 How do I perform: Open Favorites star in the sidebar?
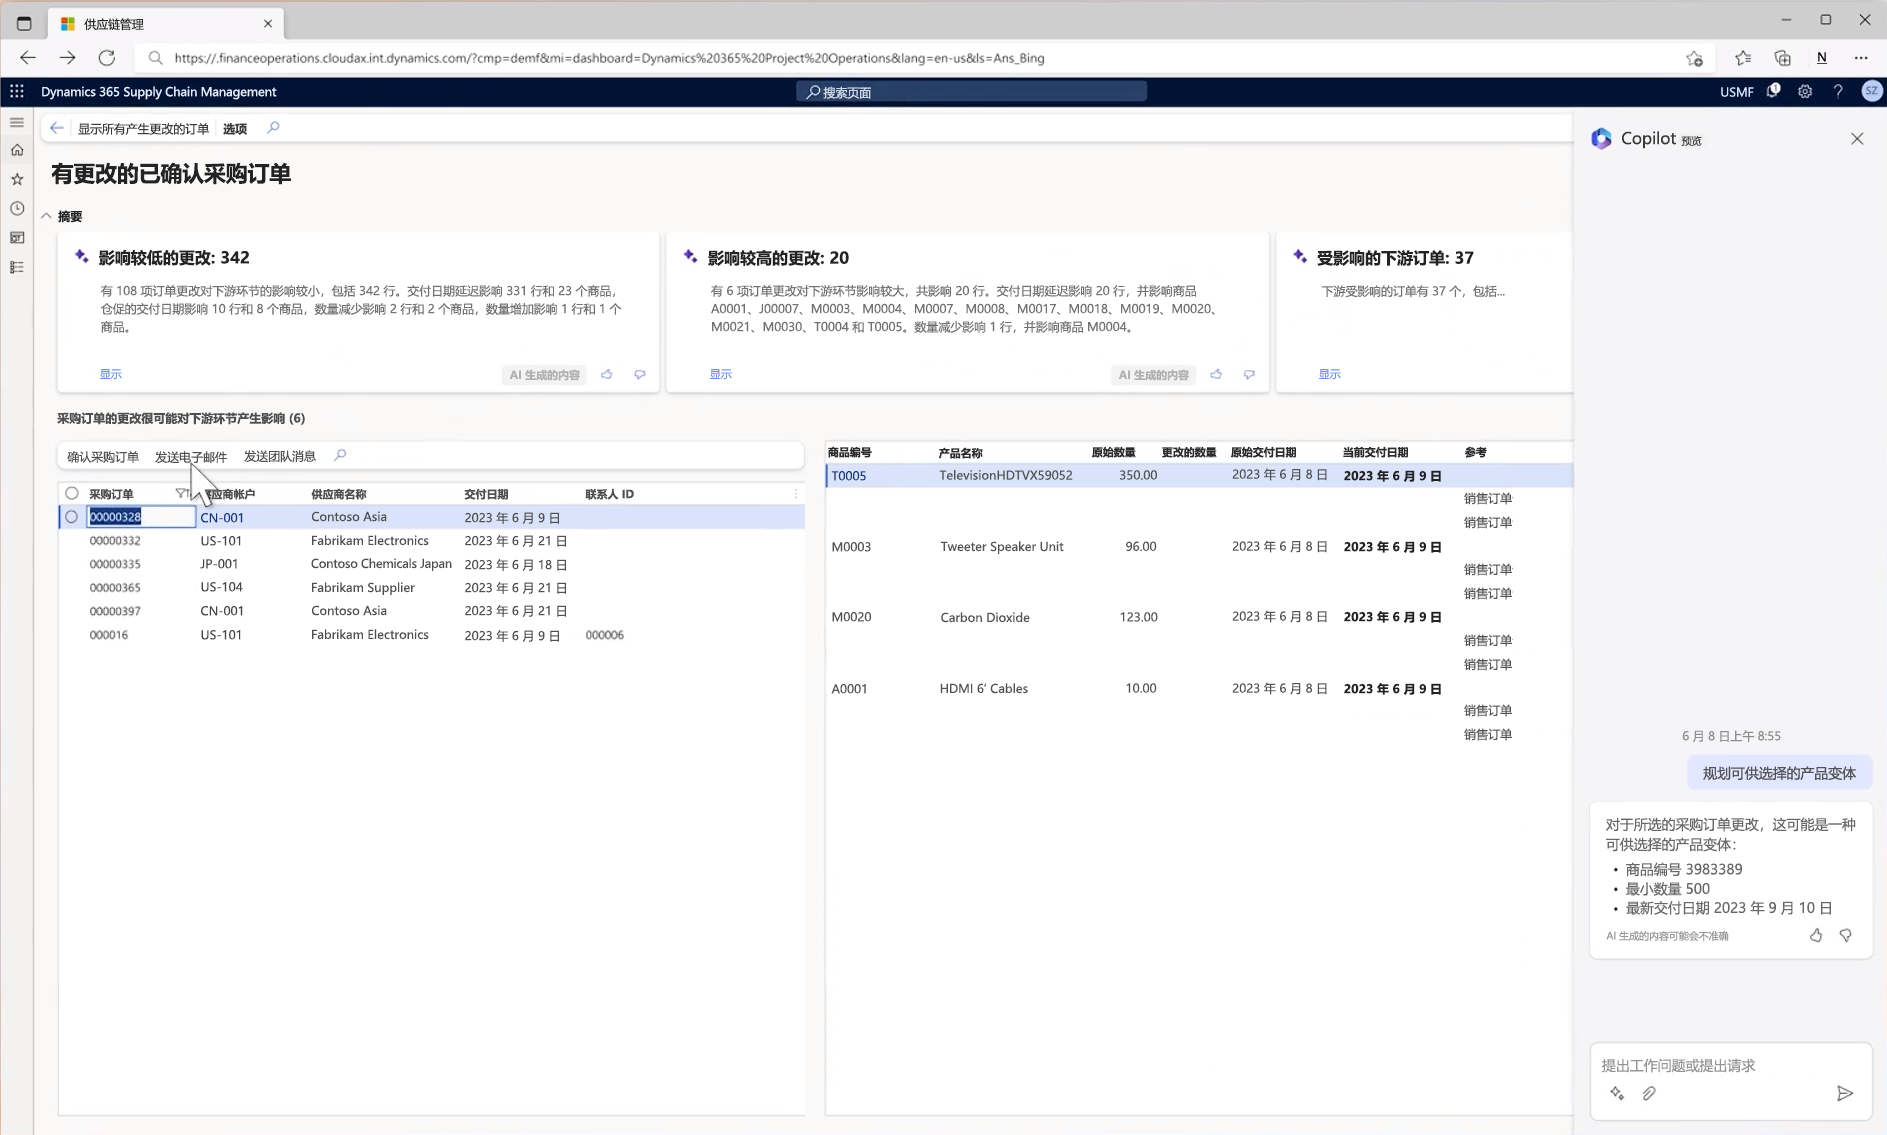(x=17, y=179)
